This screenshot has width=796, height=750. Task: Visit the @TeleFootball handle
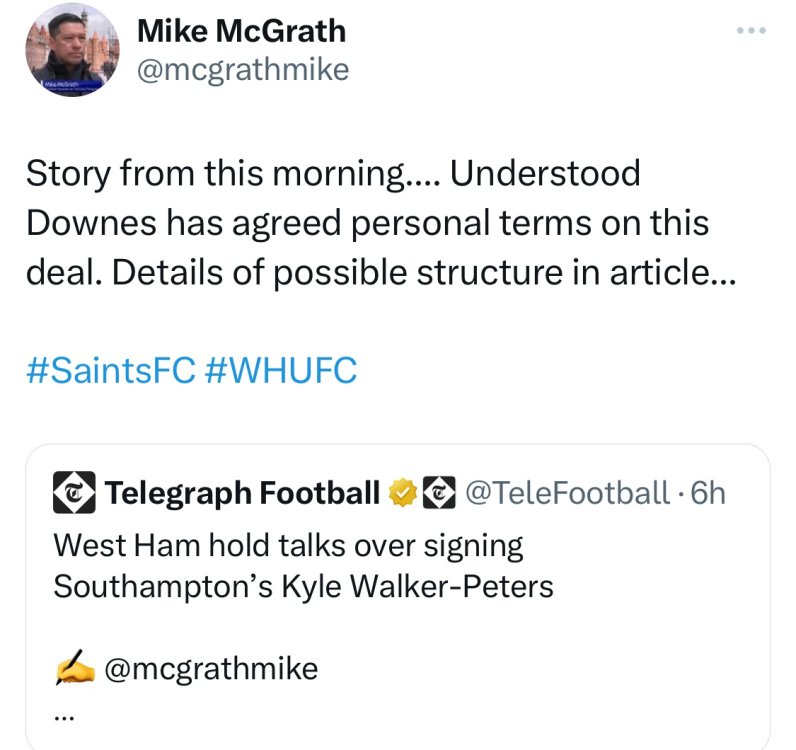(566, 492)
